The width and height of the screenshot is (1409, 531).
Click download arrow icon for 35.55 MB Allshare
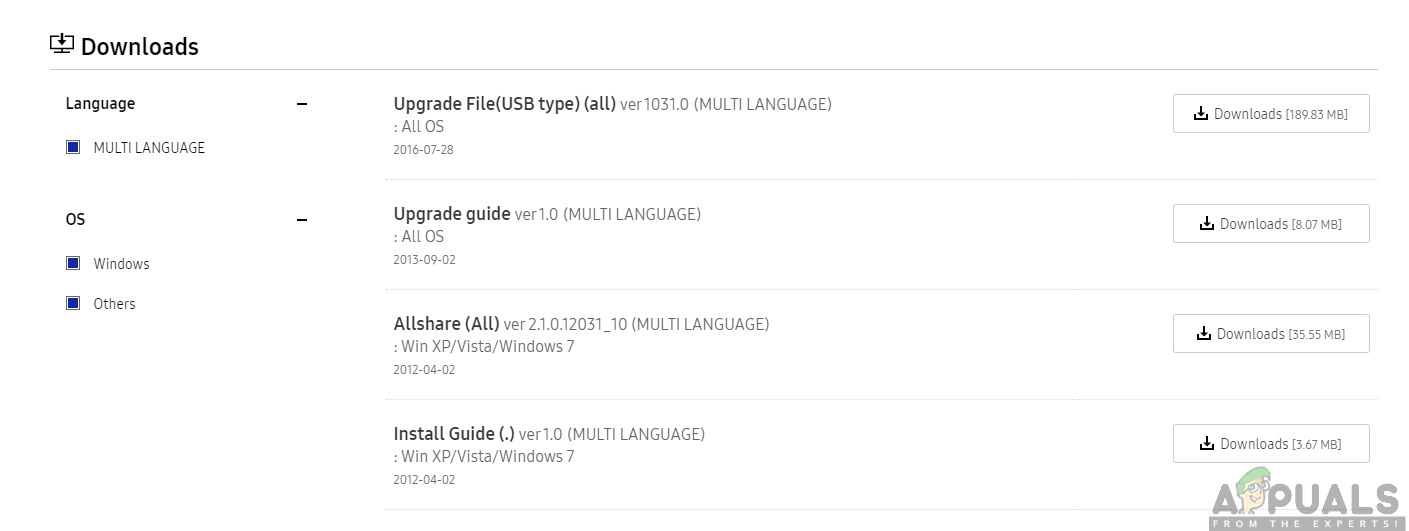[x=1204, y=334]
